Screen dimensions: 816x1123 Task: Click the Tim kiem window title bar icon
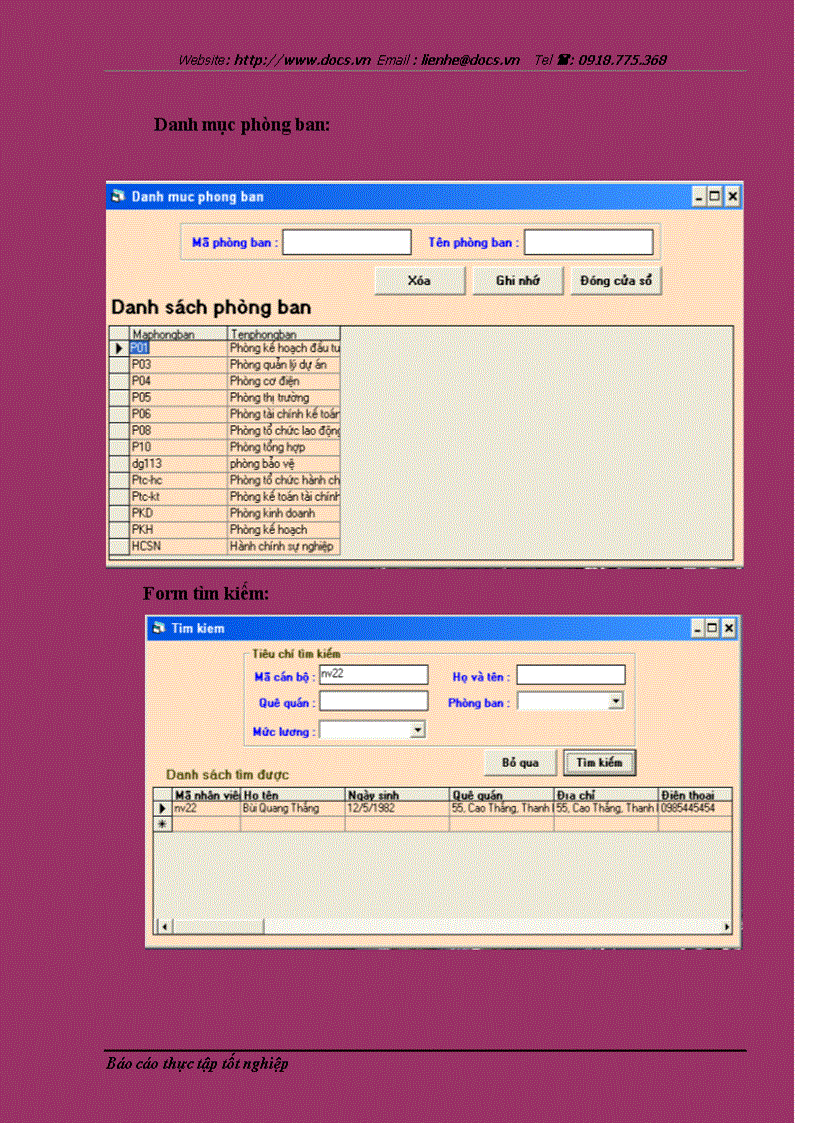[160, 628]
